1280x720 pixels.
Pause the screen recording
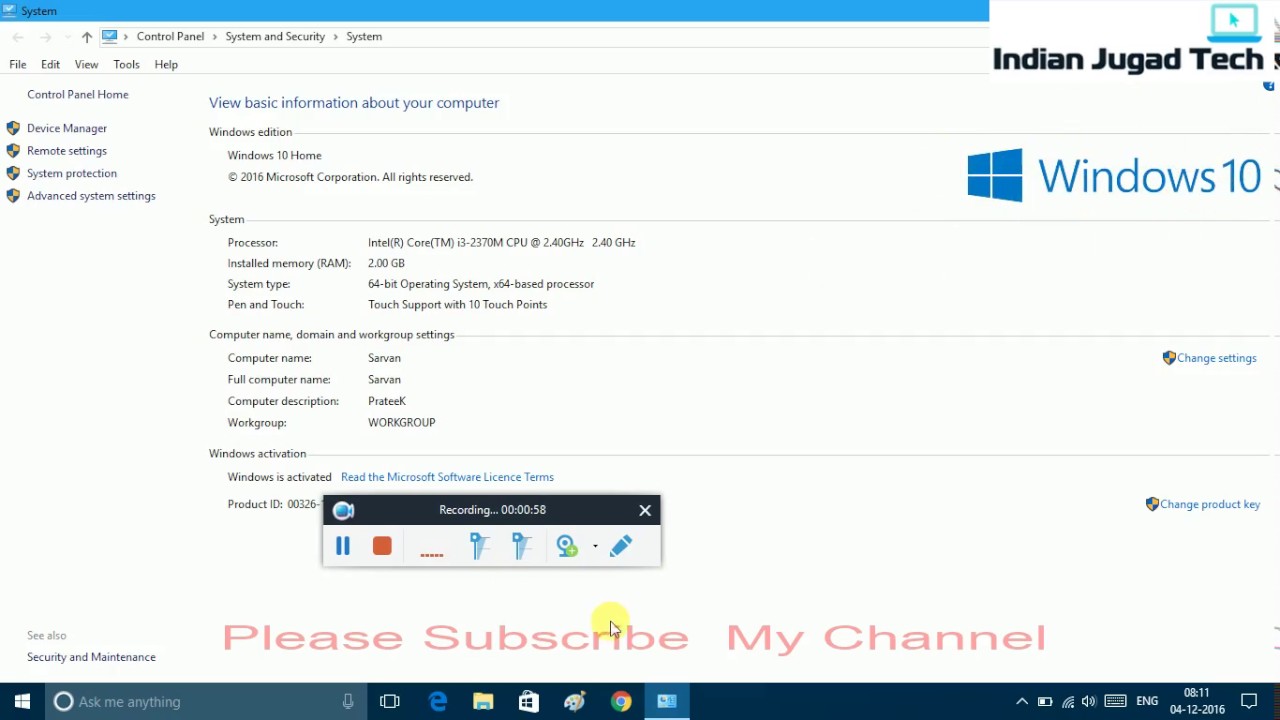coord(342,546)
